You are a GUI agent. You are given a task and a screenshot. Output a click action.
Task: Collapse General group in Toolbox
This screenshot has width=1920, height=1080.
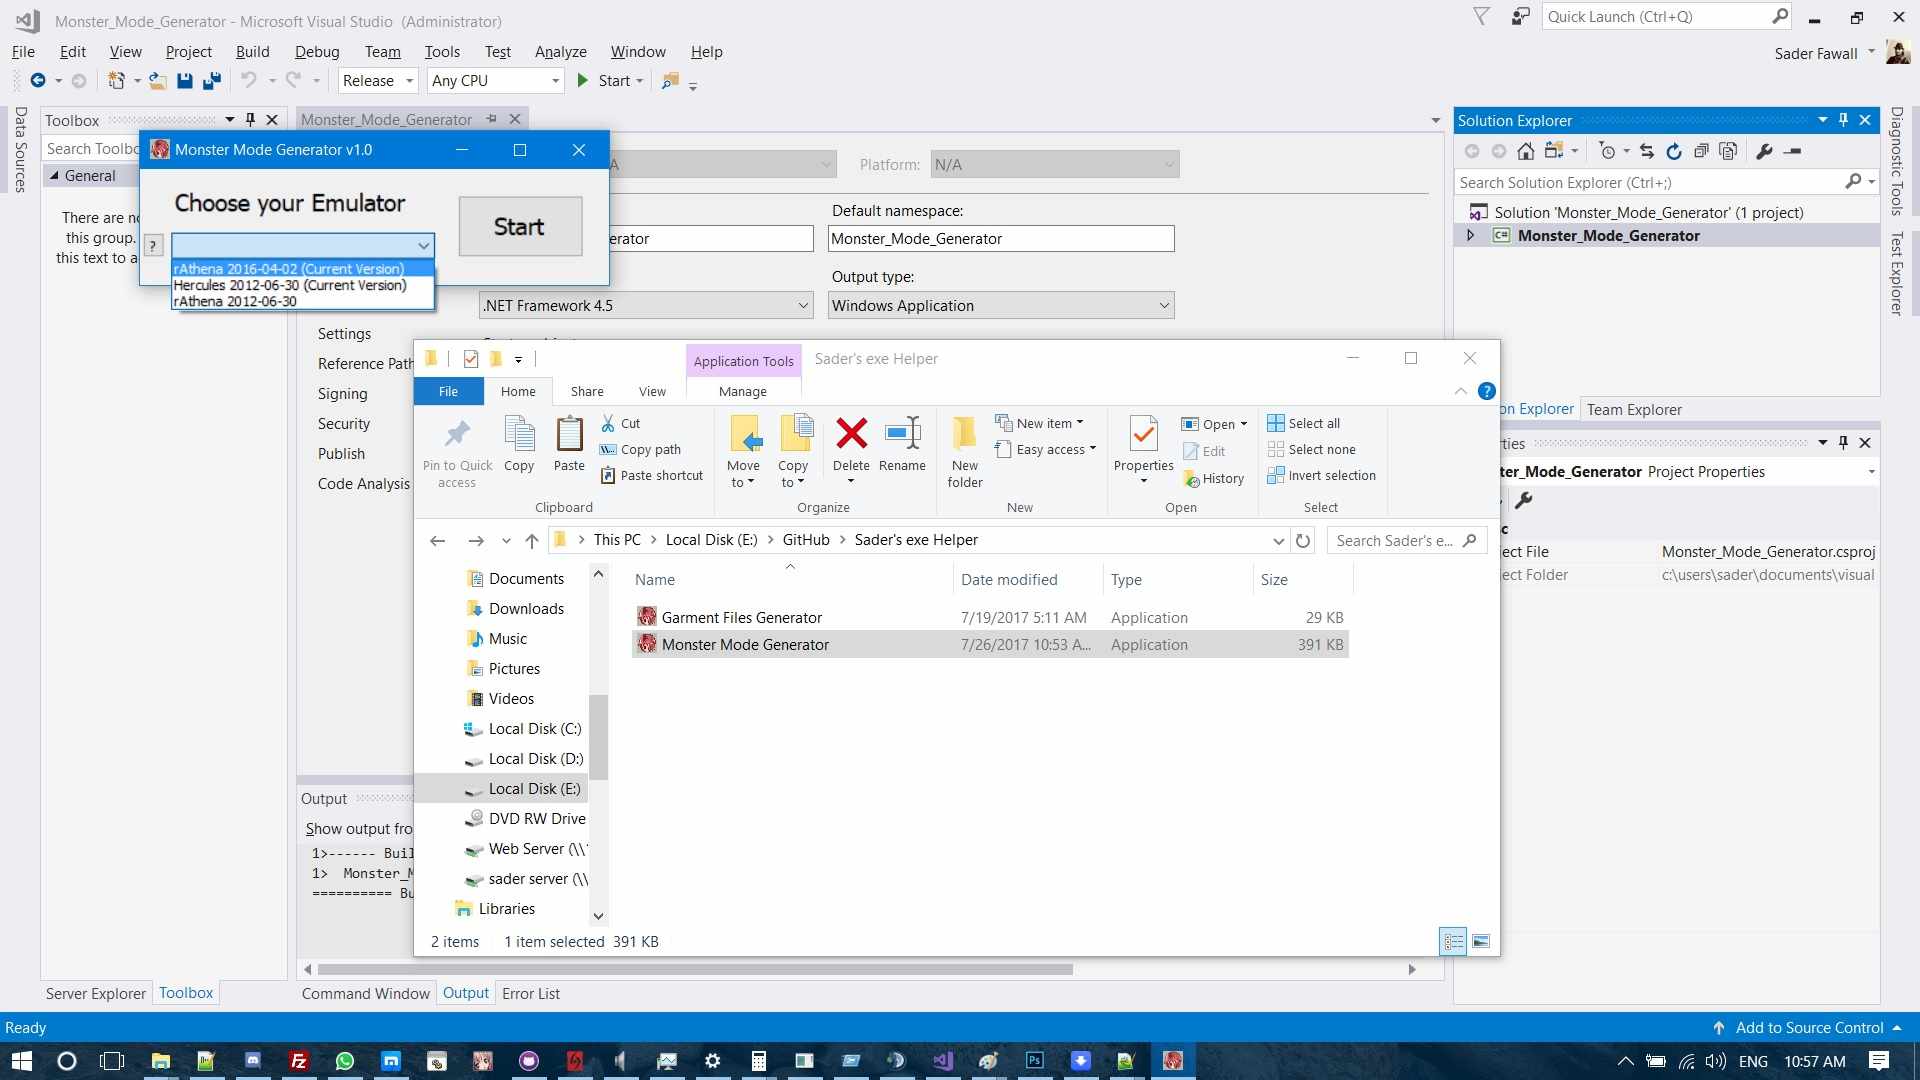pyautogui.click(x=54, y=175)
